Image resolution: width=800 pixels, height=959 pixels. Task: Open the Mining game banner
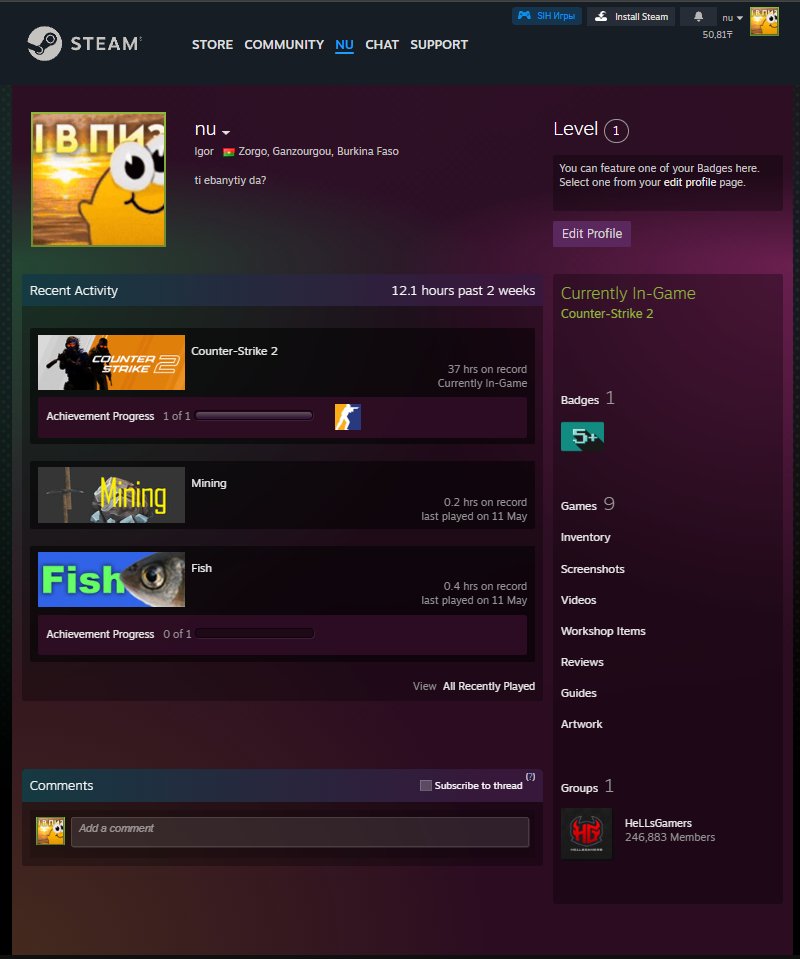[x=111, y=495]
